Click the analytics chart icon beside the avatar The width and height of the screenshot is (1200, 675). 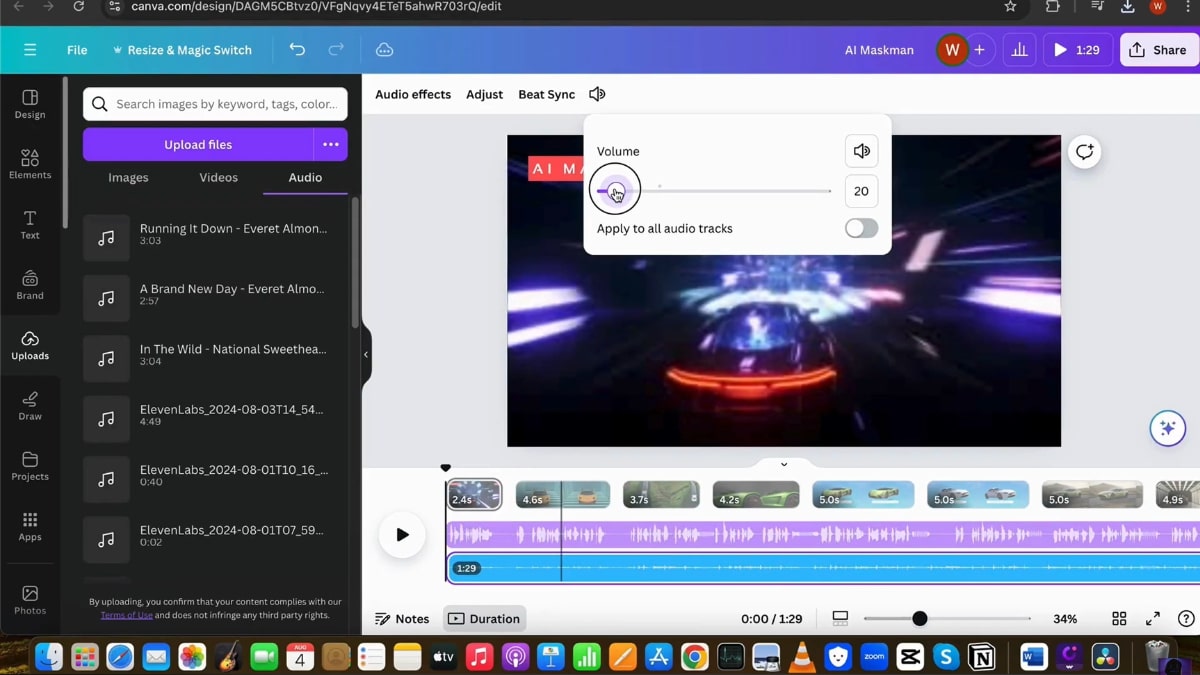(x=1019, y=49)
